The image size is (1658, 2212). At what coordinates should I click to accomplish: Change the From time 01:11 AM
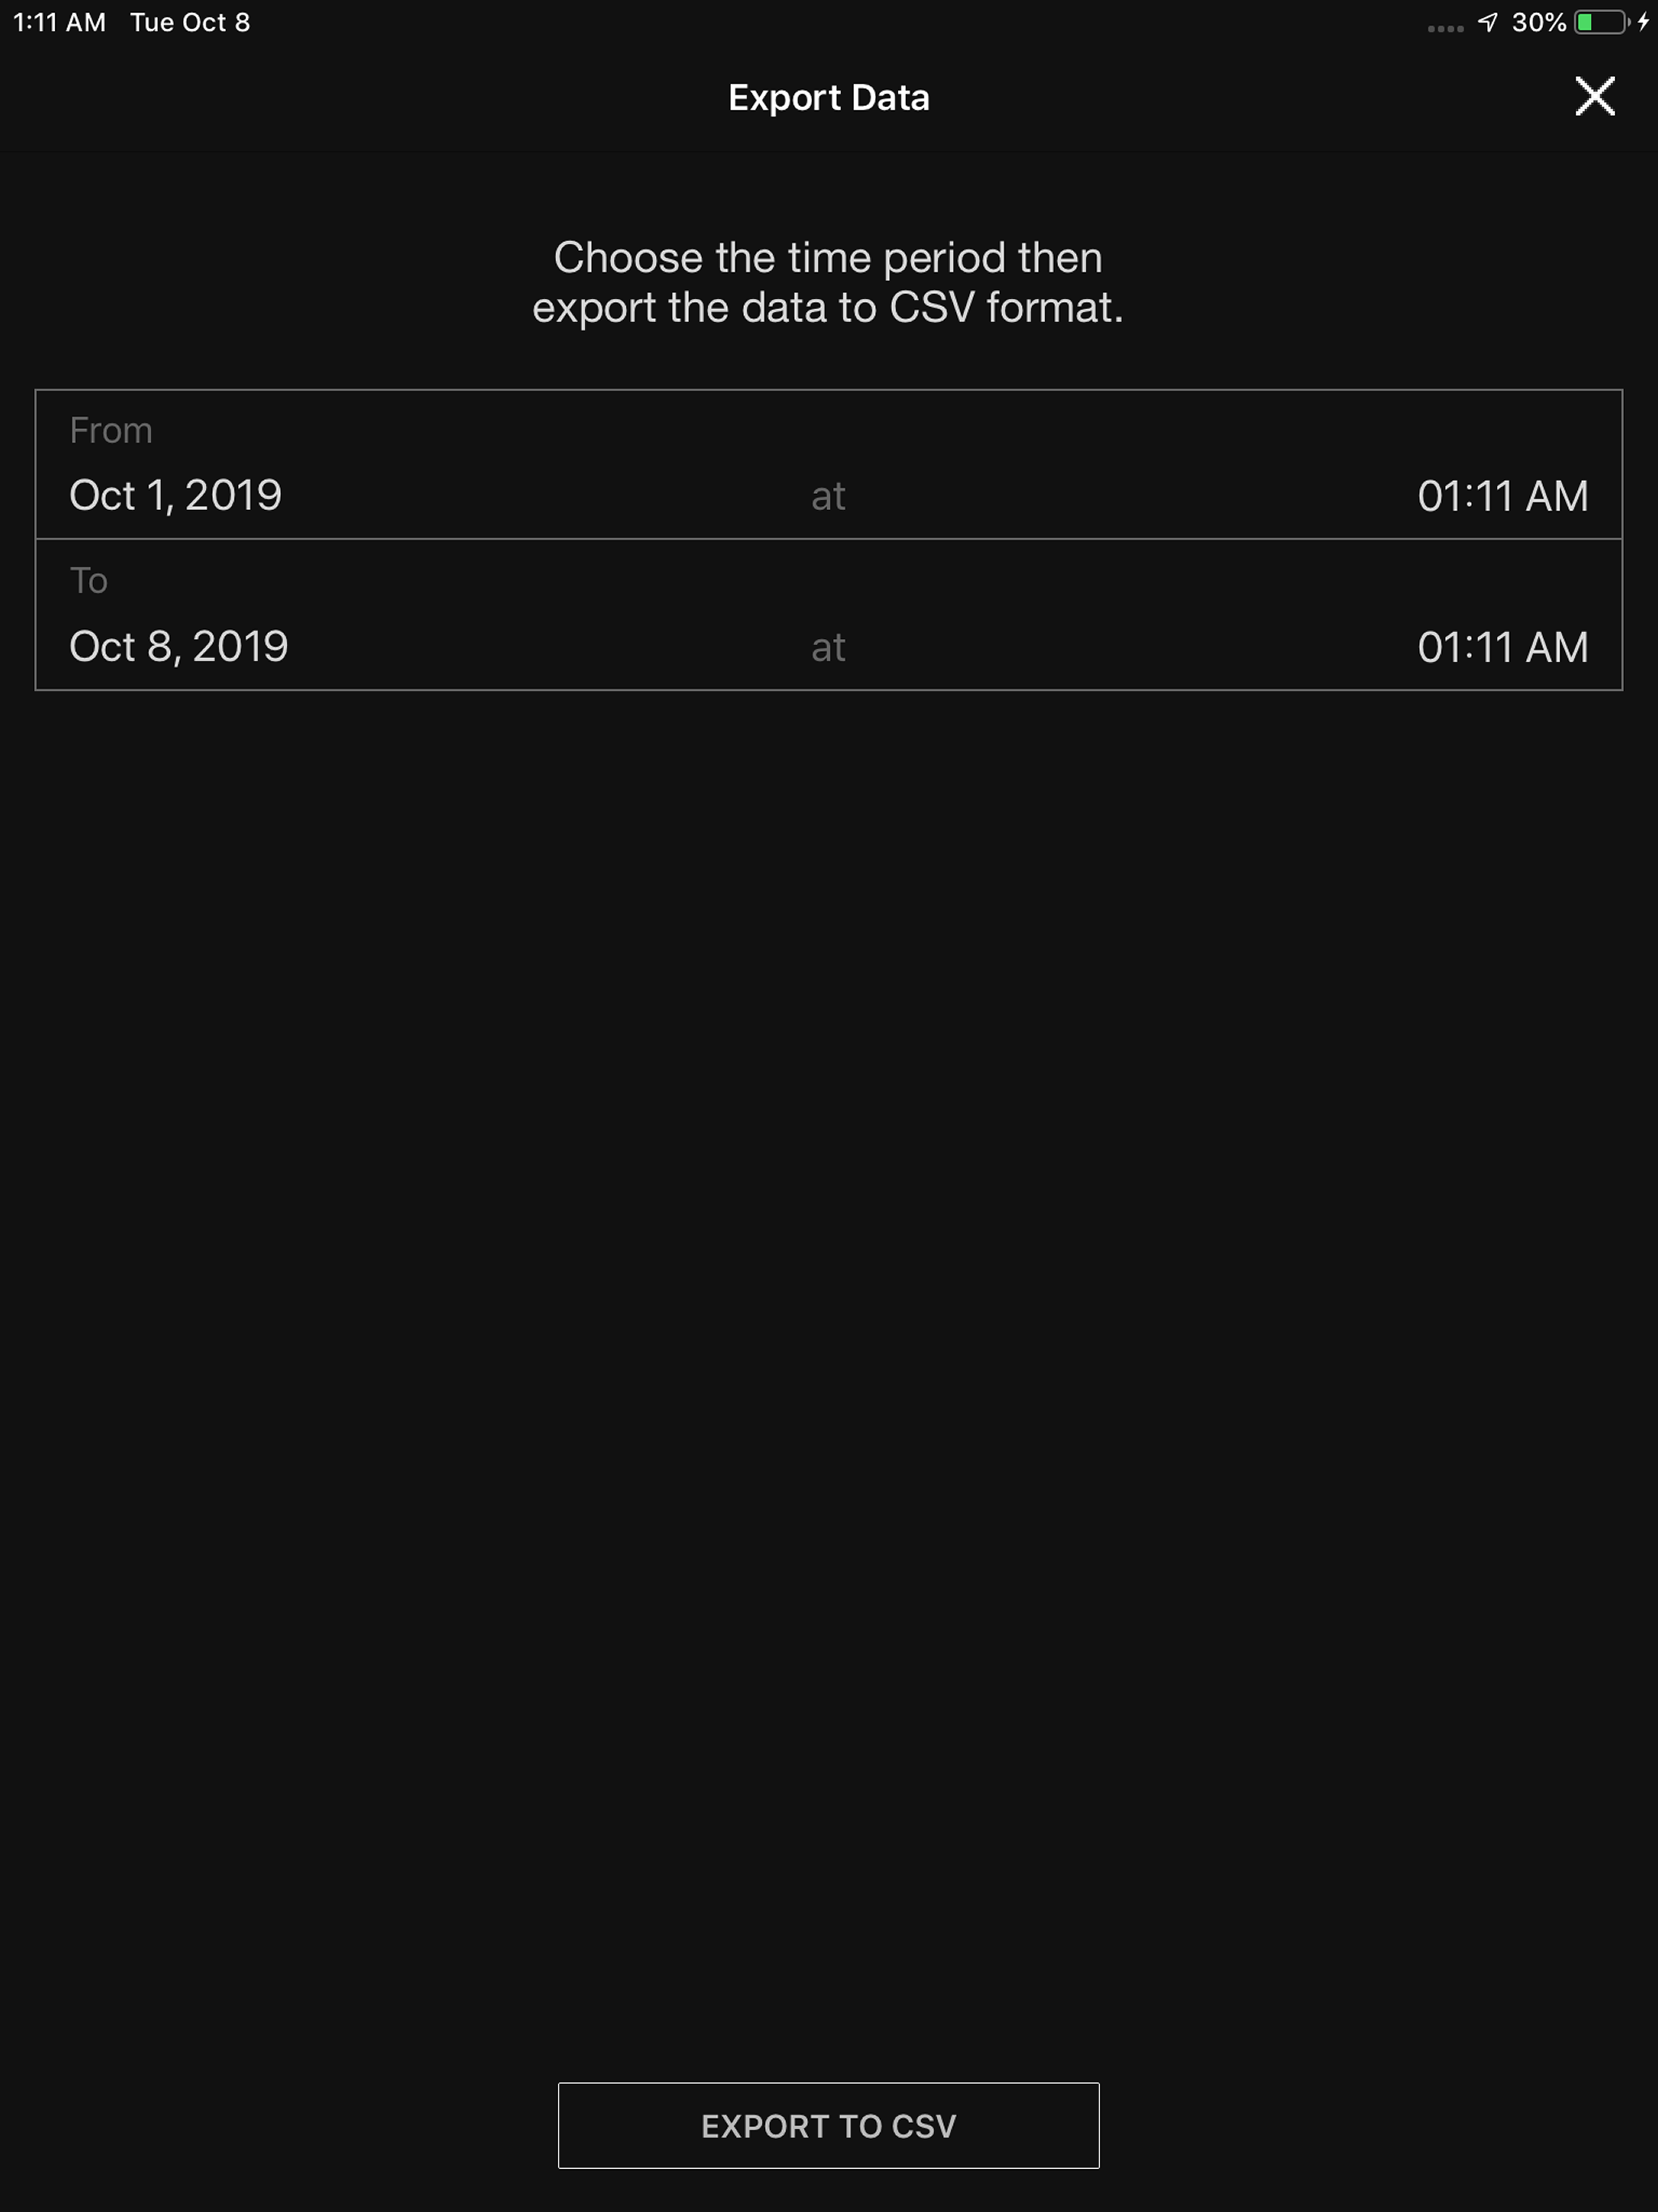[x=1502, y=496]
